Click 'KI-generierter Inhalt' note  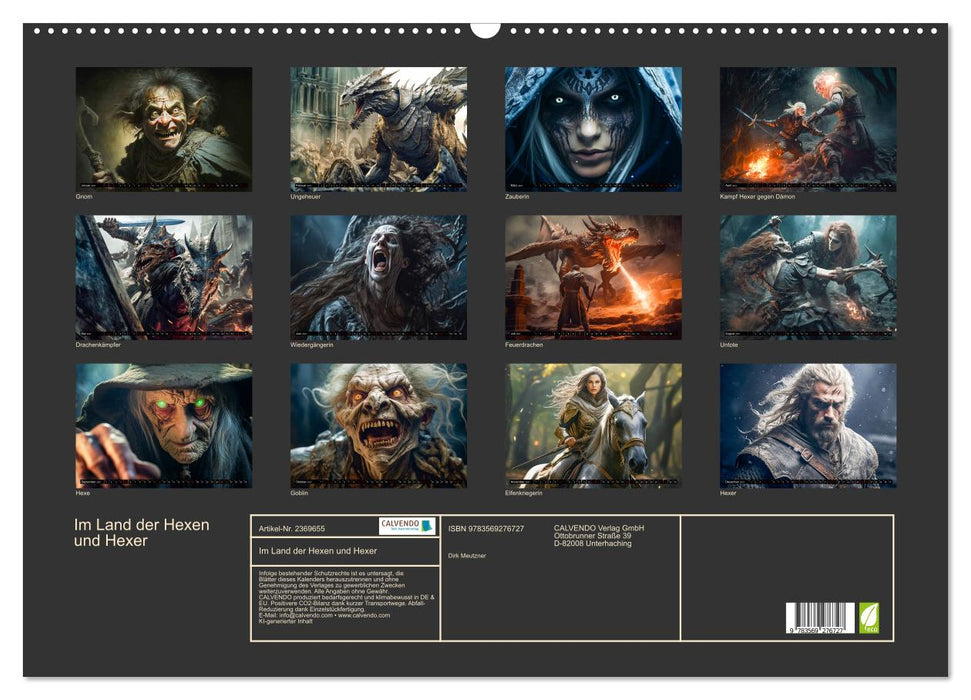tap(285, 621)
